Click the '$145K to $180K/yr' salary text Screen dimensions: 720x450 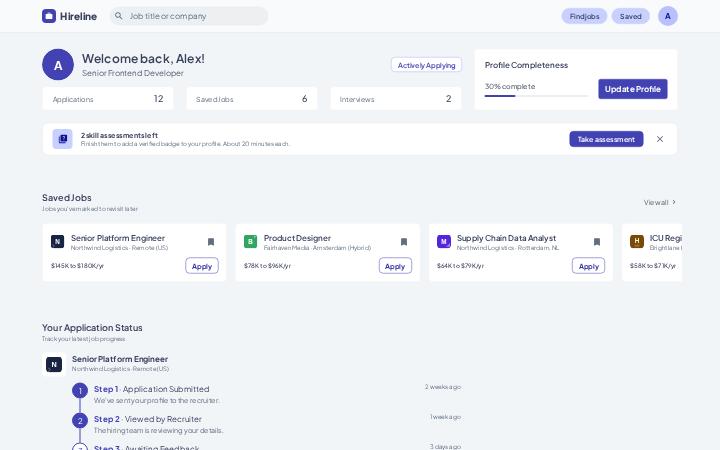tap(77, 266)
